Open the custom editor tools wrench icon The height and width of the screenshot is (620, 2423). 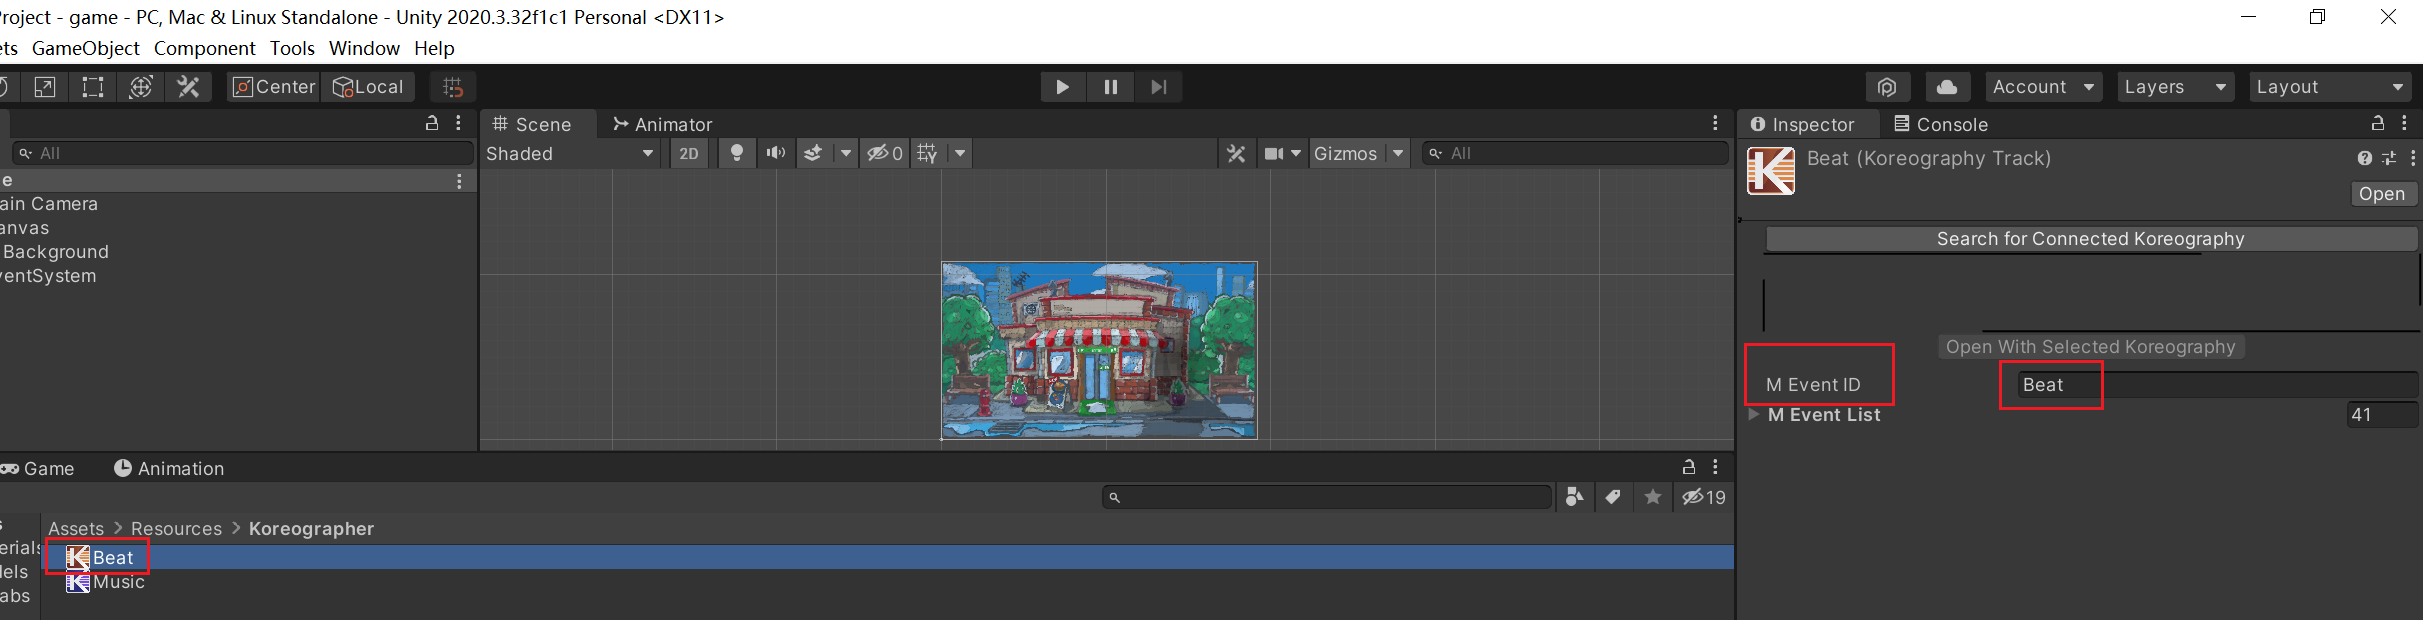[x=189, y=87]
